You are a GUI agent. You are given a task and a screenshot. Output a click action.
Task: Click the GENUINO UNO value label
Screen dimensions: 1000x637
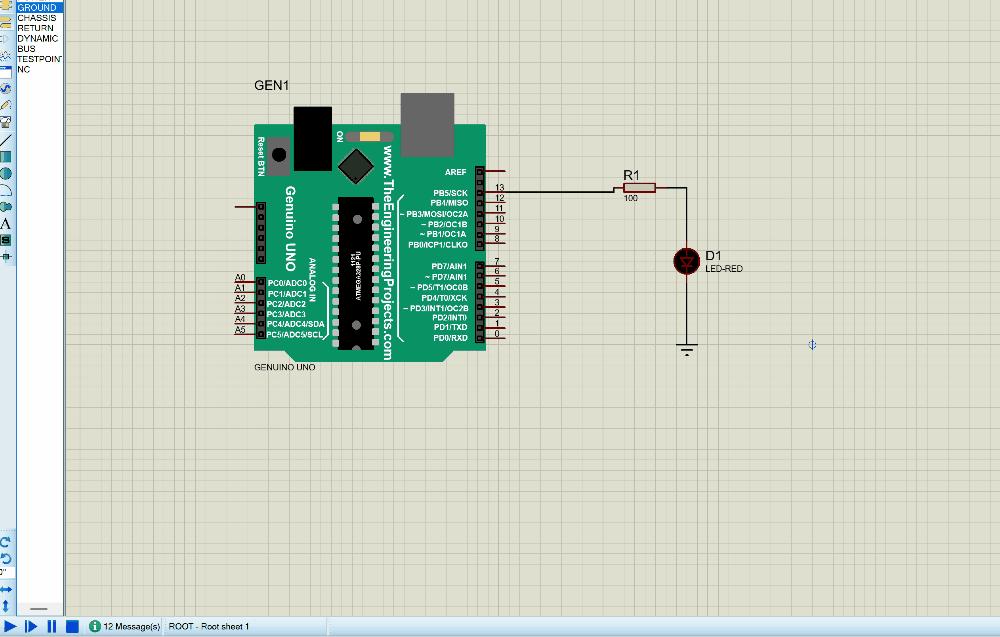tap(284, 367)
